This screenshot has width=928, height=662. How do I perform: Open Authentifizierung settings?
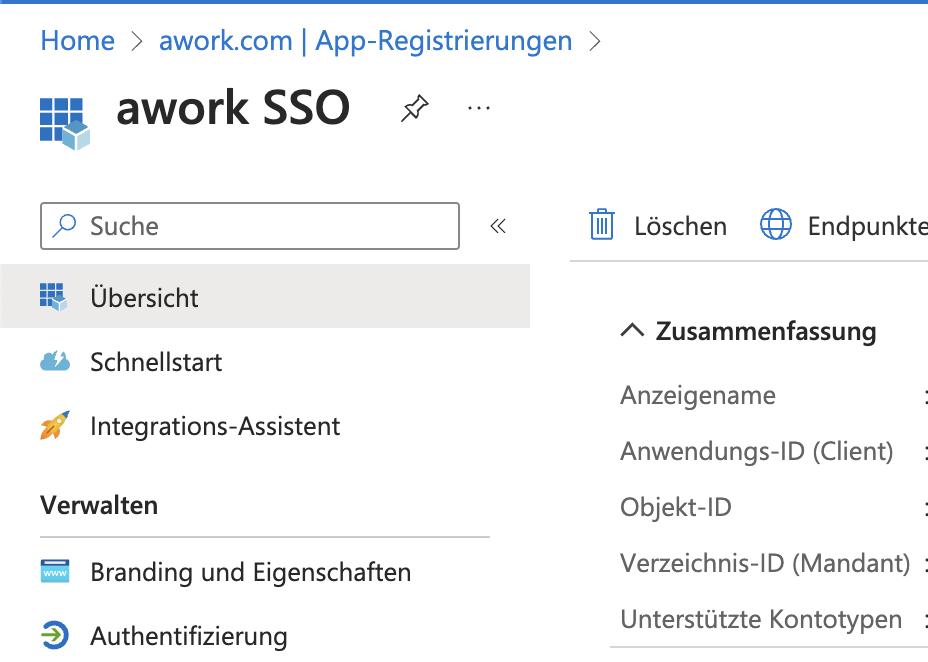pos(189,637)
